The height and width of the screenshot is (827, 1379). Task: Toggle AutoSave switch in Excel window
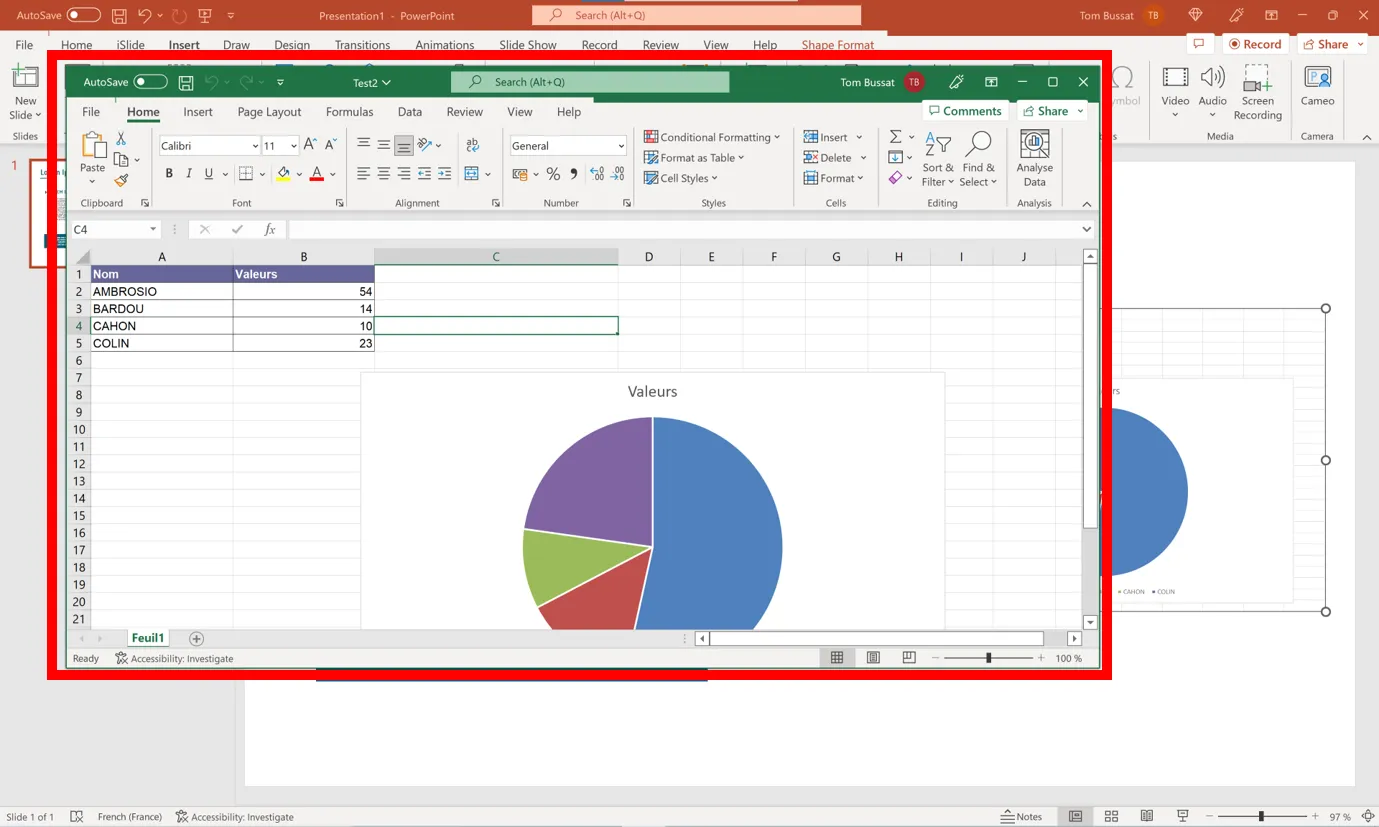pos(150,82)
